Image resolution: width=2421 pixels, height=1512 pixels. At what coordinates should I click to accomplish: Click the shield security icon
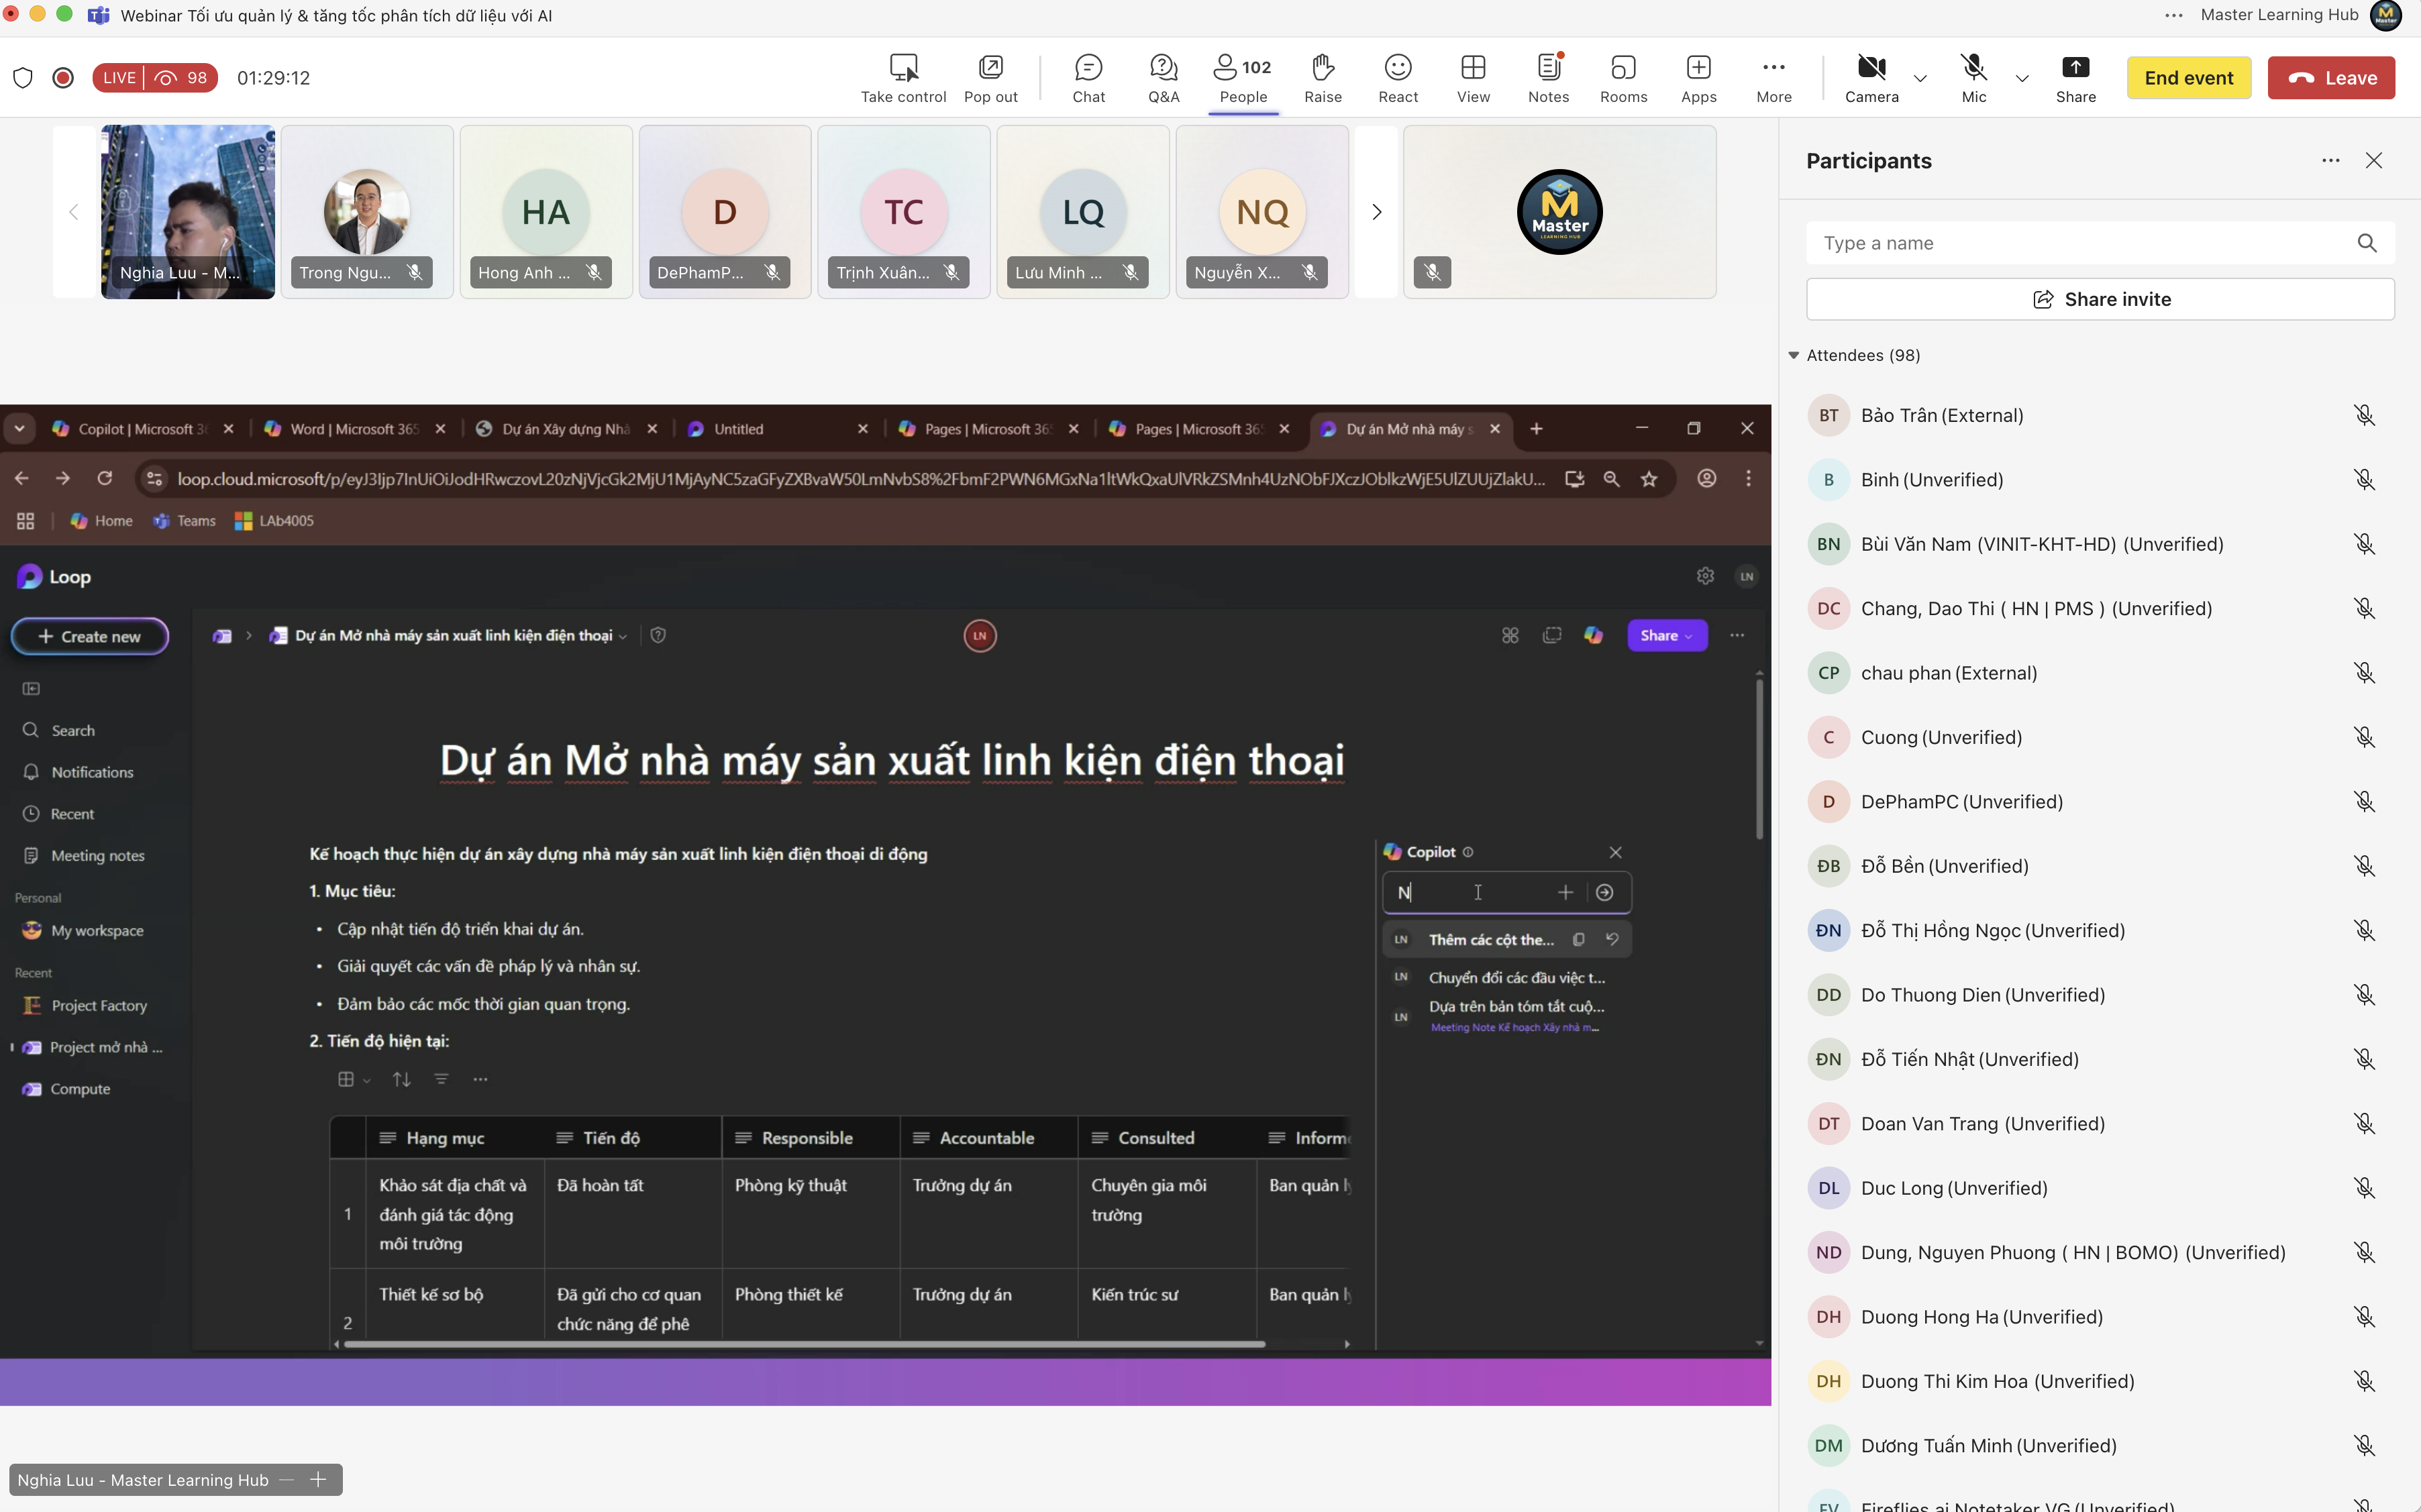23,78
